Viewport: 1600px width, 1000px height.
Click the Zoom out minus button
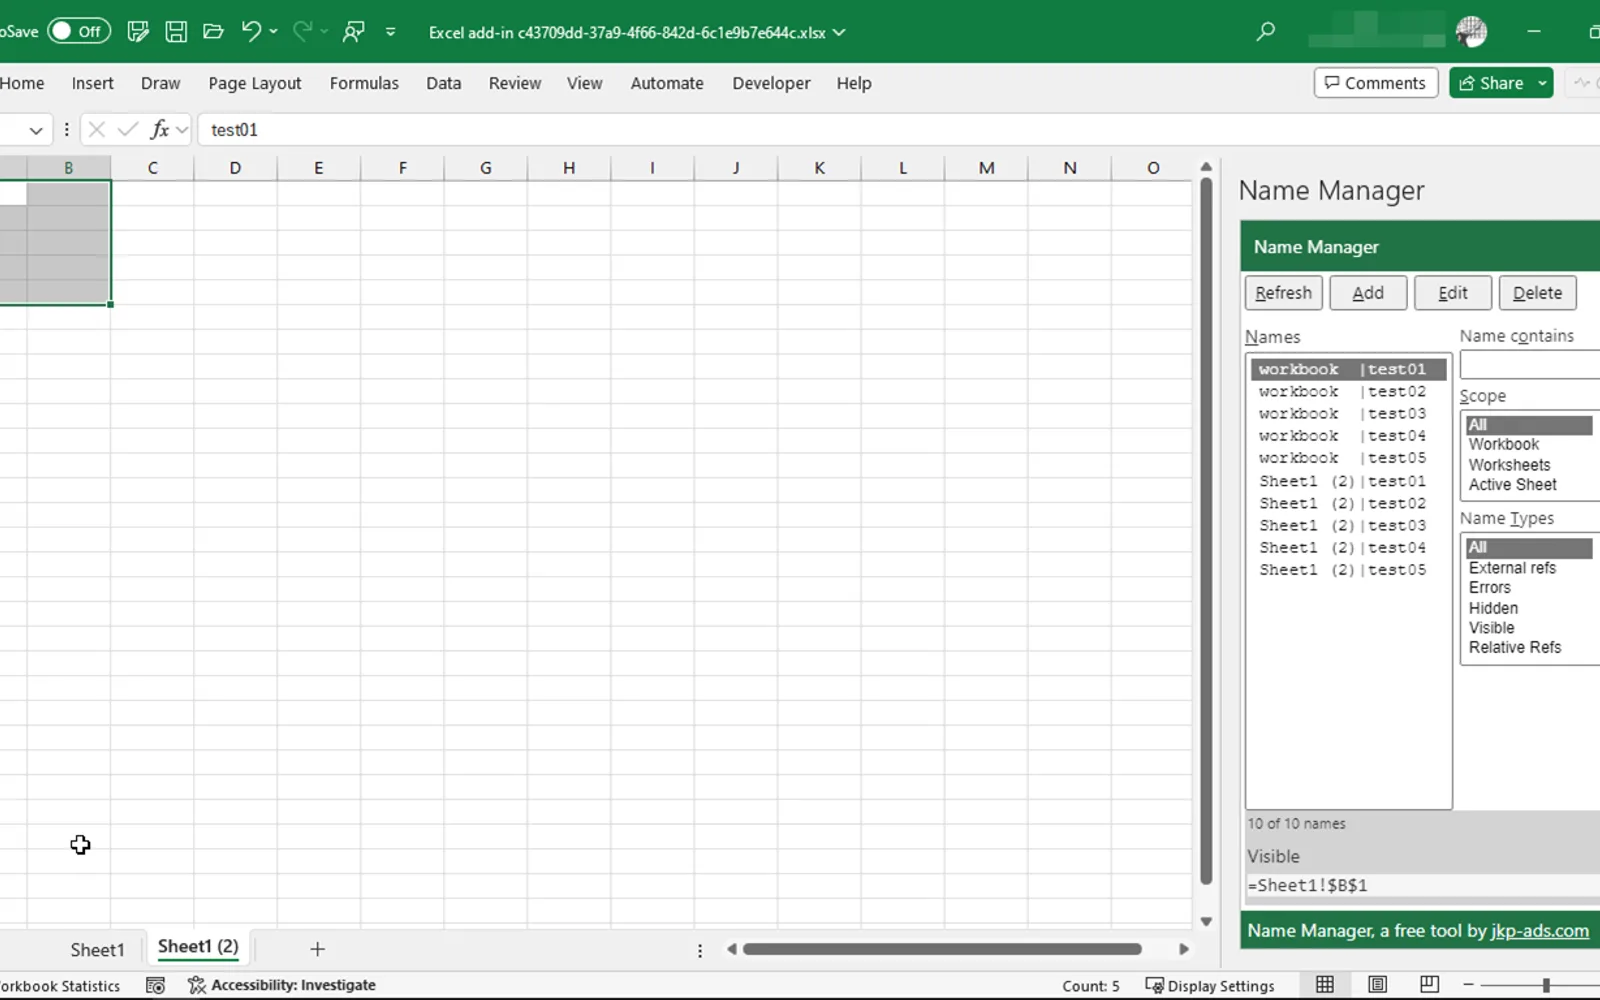[x=1467, y=985]
